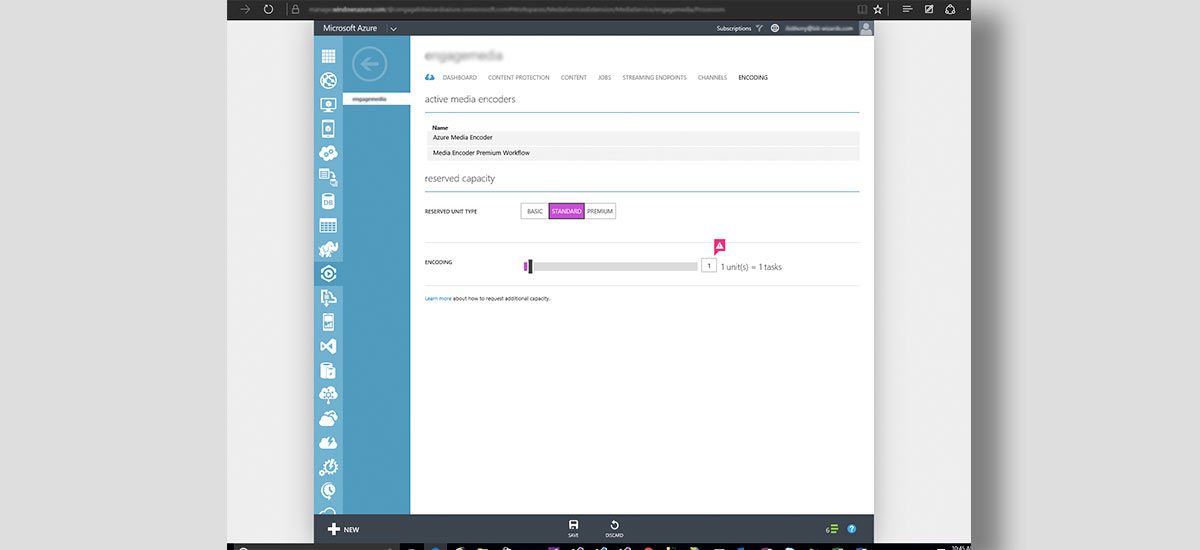Open the browser Share icon
The image size is (1200, 550).
click(x=950, y=9)
